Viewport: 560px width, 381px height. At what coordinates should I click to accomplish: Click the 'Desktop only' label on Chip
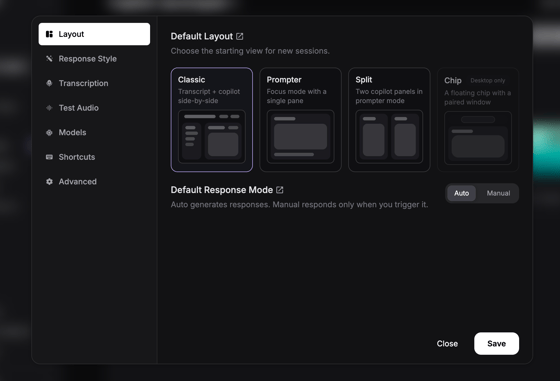point(488,81)
